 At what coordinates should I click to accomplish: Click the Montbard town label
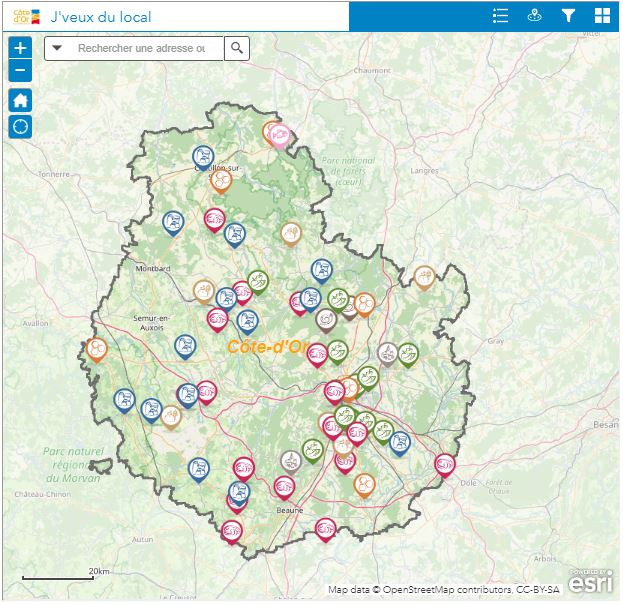point(153,269)
